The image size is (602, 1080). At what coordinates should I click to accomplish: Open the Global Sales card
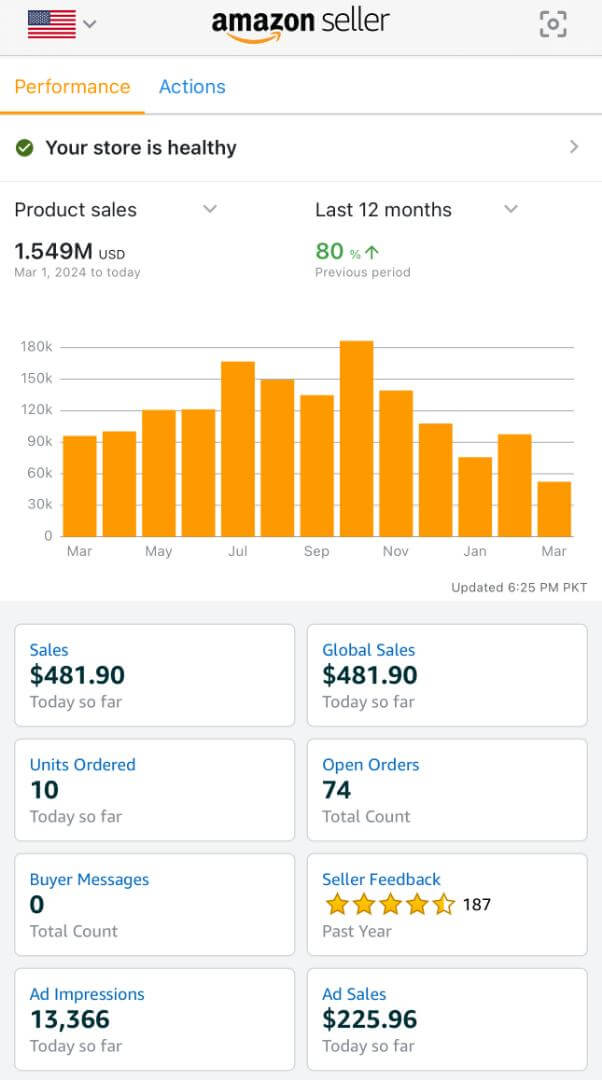click(446, 675)
